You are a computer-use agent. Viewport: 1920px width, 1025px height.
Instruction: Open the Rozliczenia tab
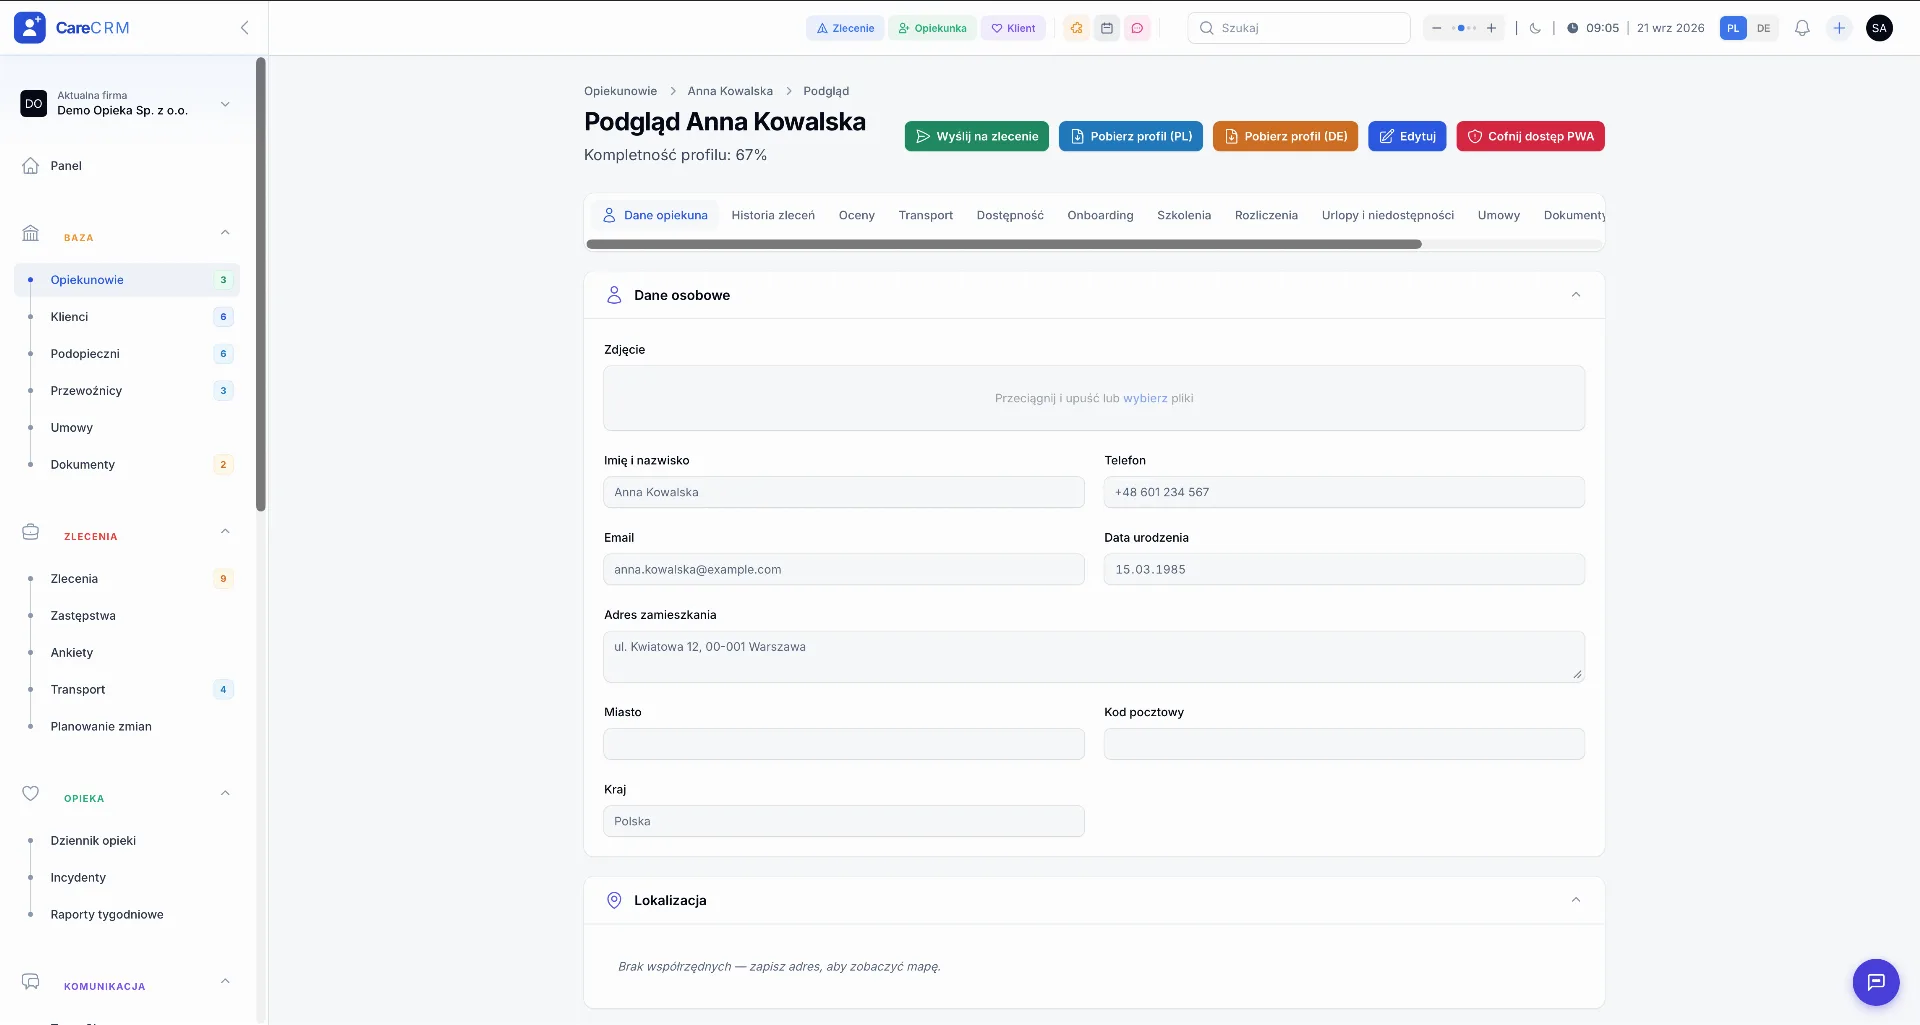click(x=1266, y=215)
